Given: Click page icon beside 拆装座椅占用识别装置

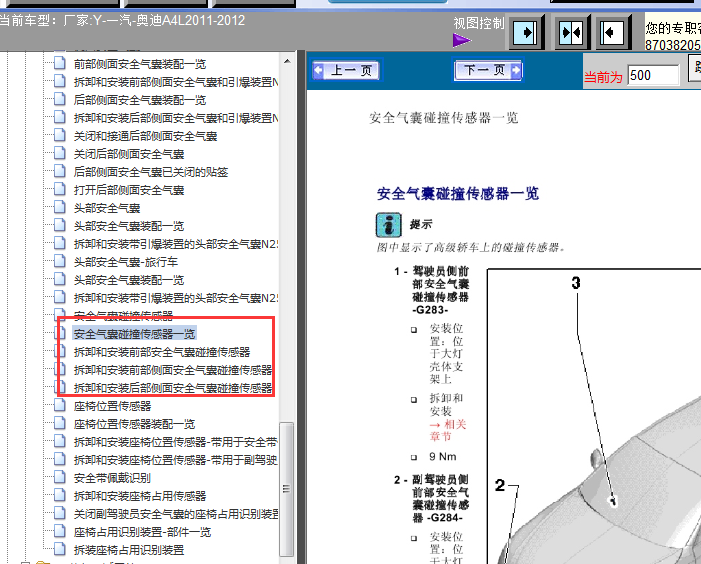Looking at the screenshot, I should tap(59, 549).
